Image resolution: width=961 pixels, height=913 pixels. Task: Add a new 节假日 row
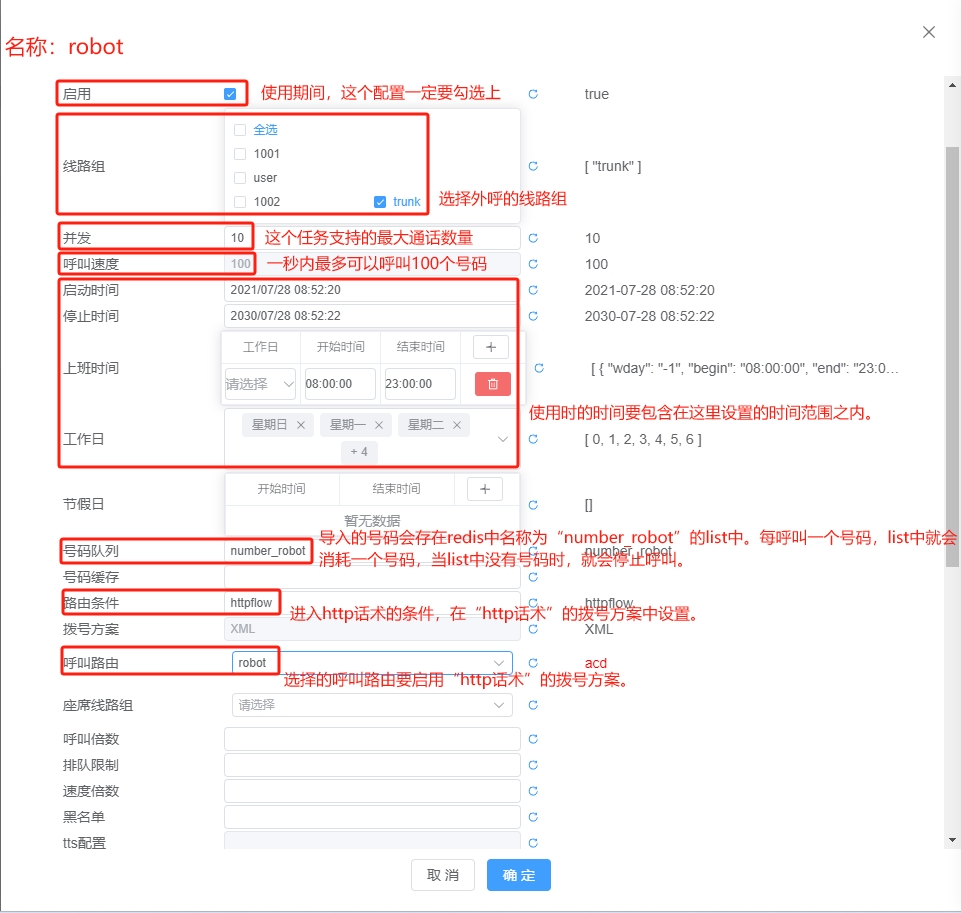pyautogui.click(x=485, y=489)
